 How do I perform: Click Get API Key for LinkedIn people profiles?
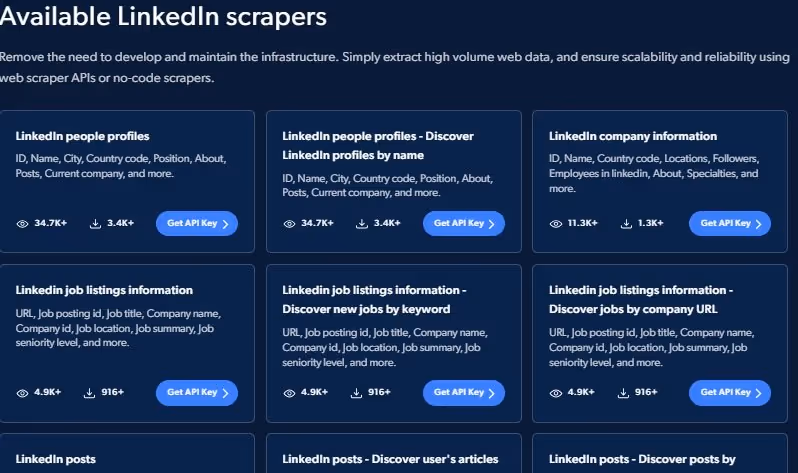(196, 224)
